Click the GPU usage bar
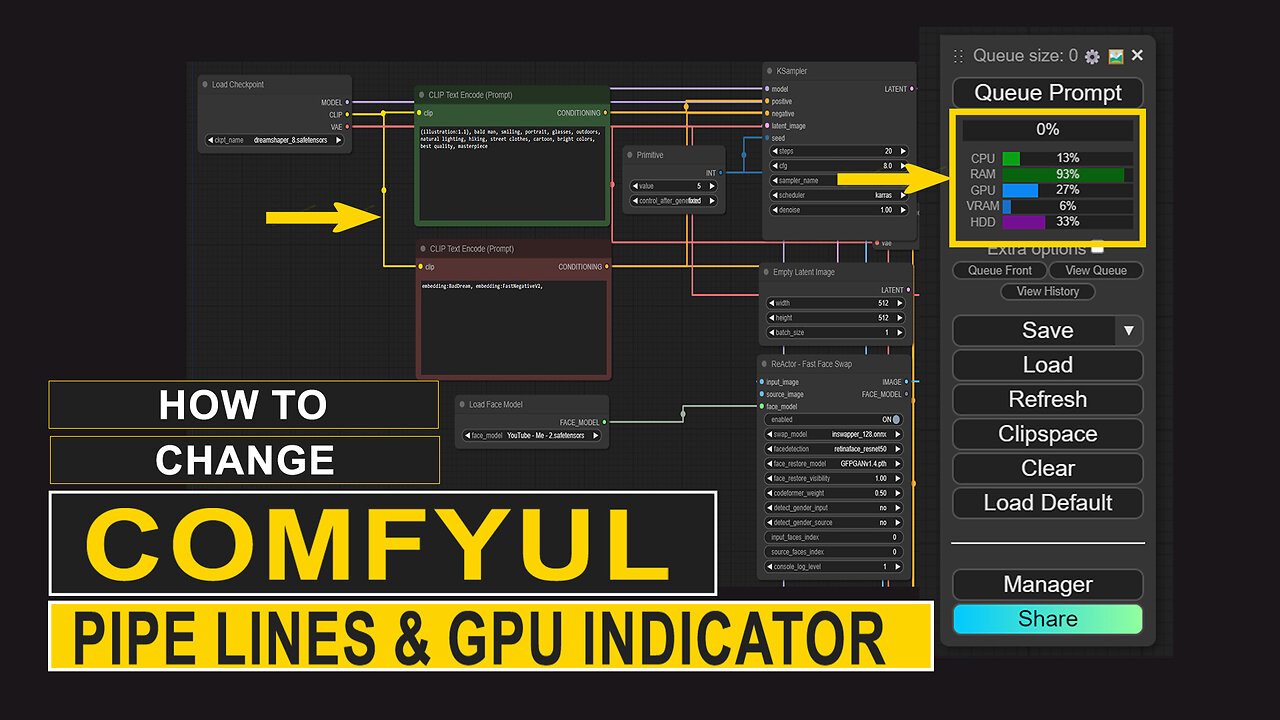Image resolution: width=1280 pixels, height=720 pixels. tap(1068, 190)
